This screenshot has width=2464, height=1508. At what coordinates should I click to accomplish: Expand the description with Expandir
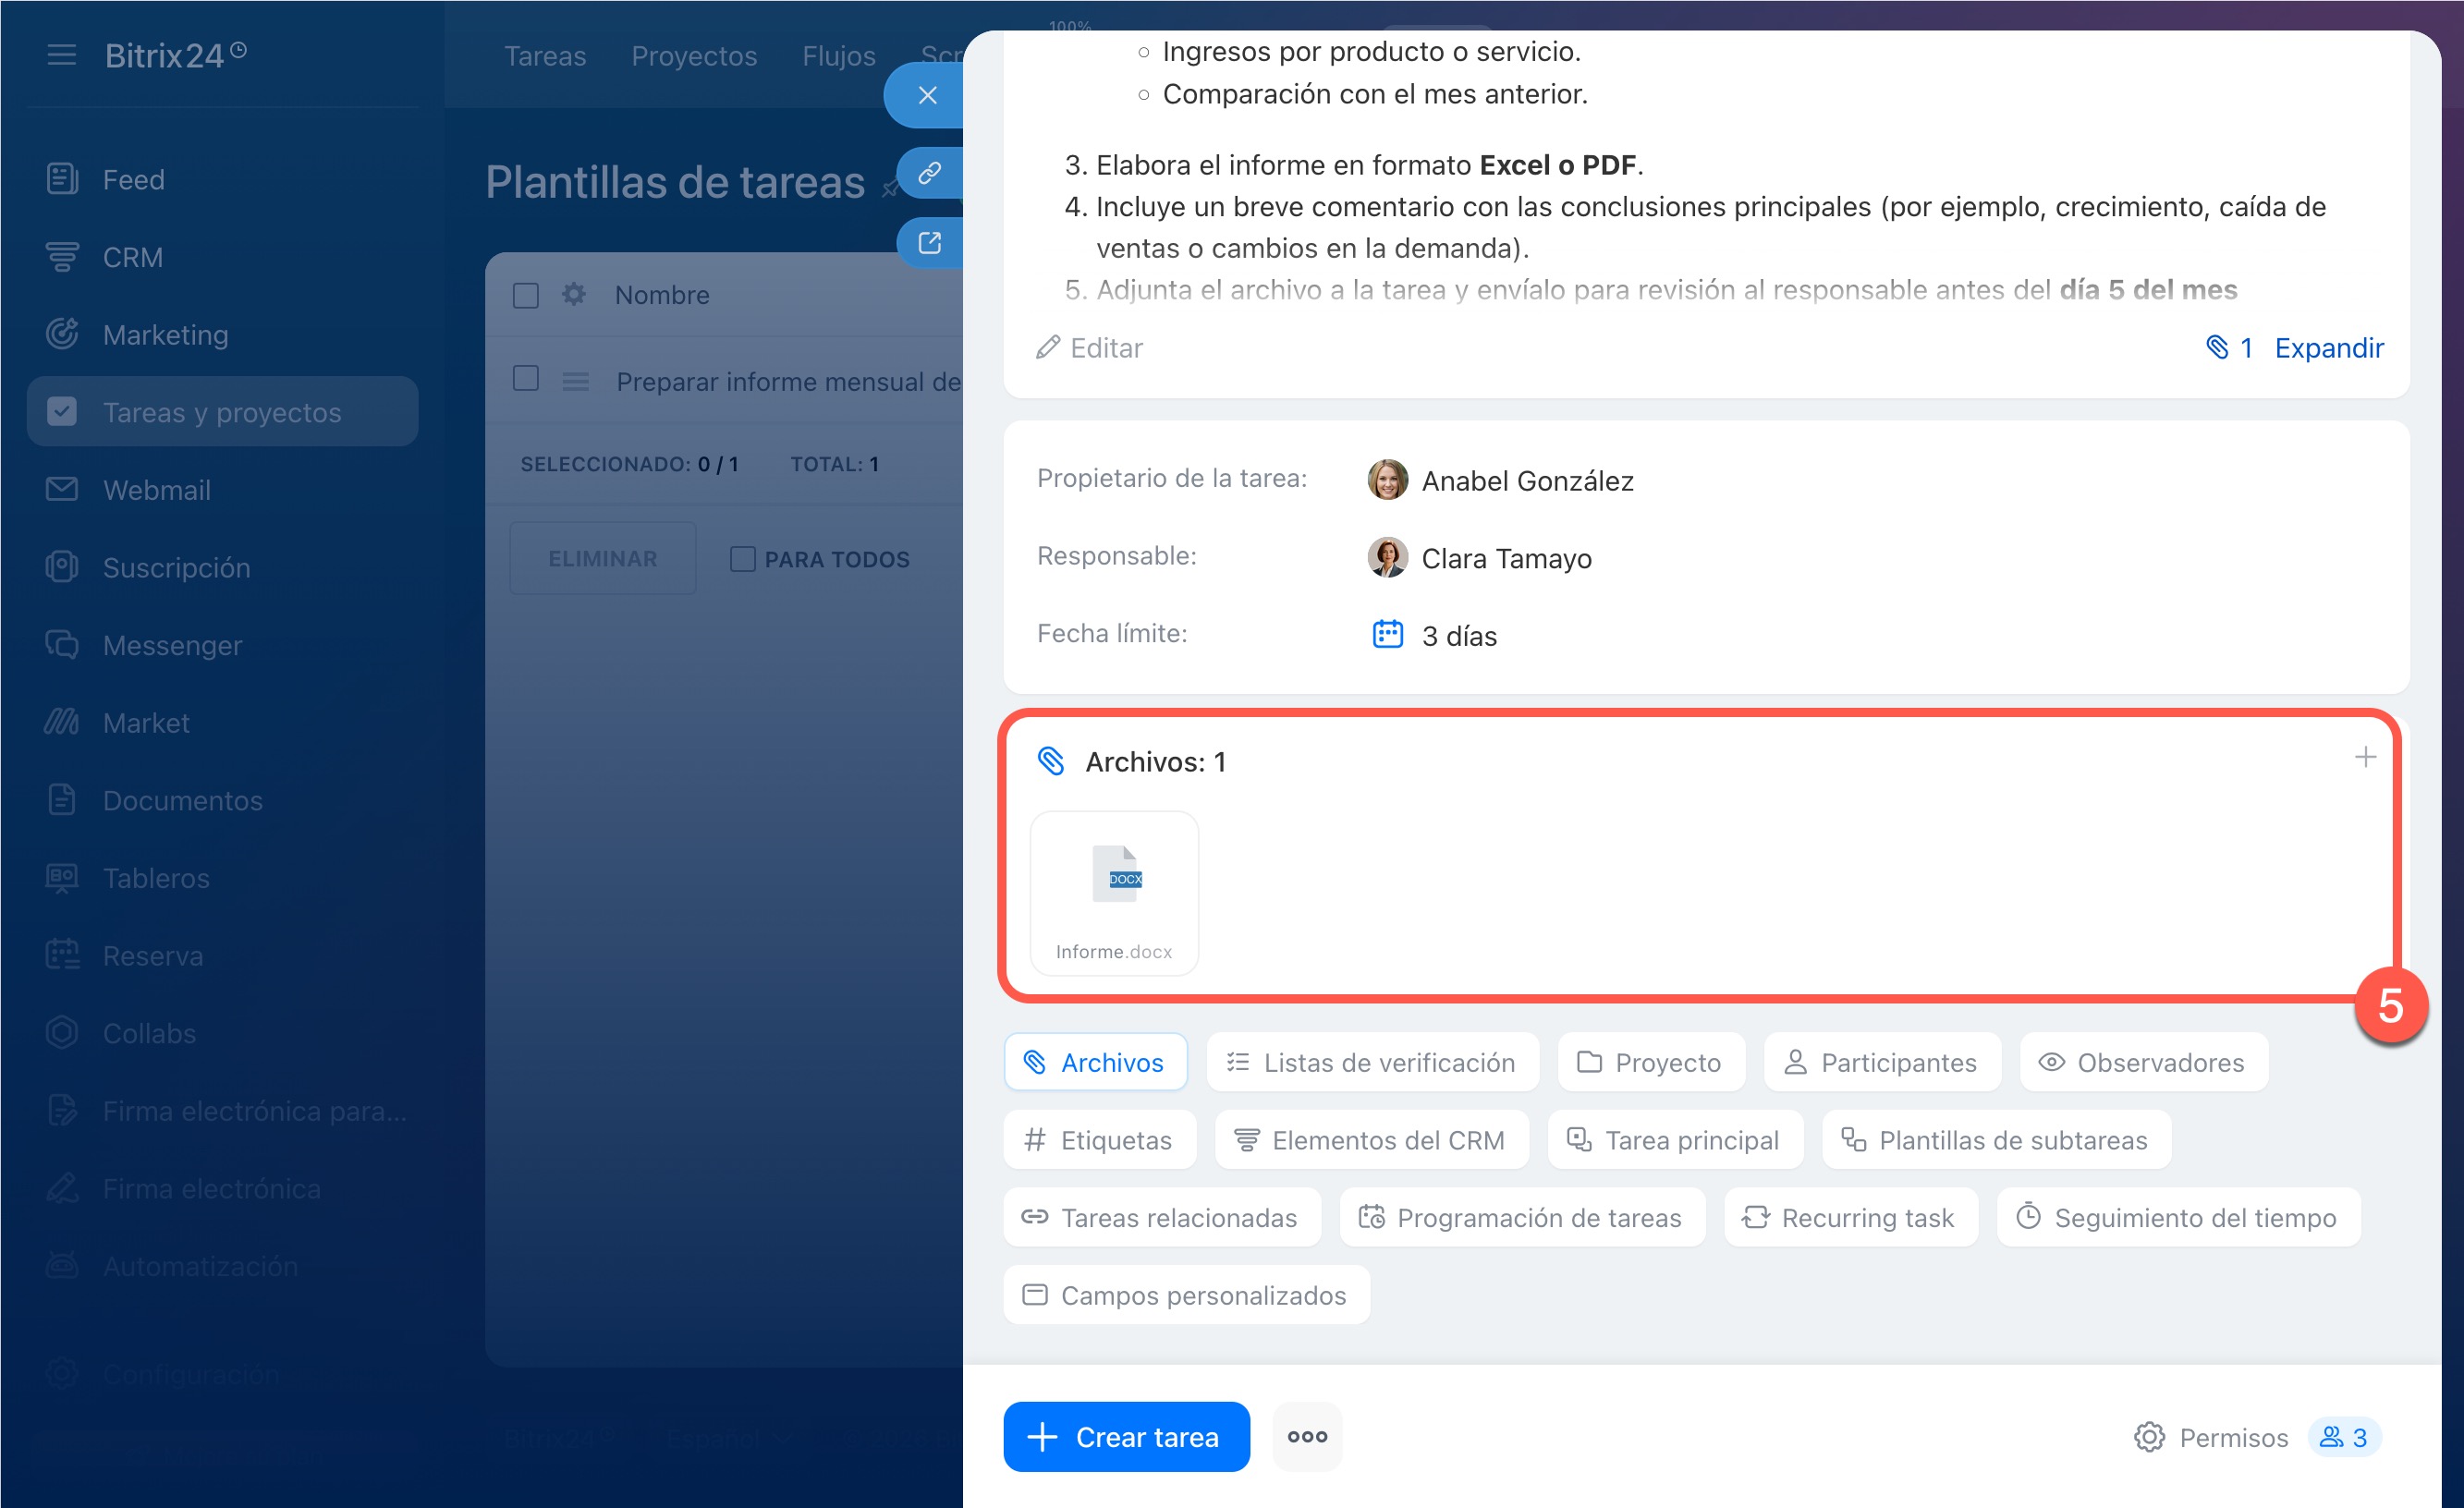[2328, 347]
